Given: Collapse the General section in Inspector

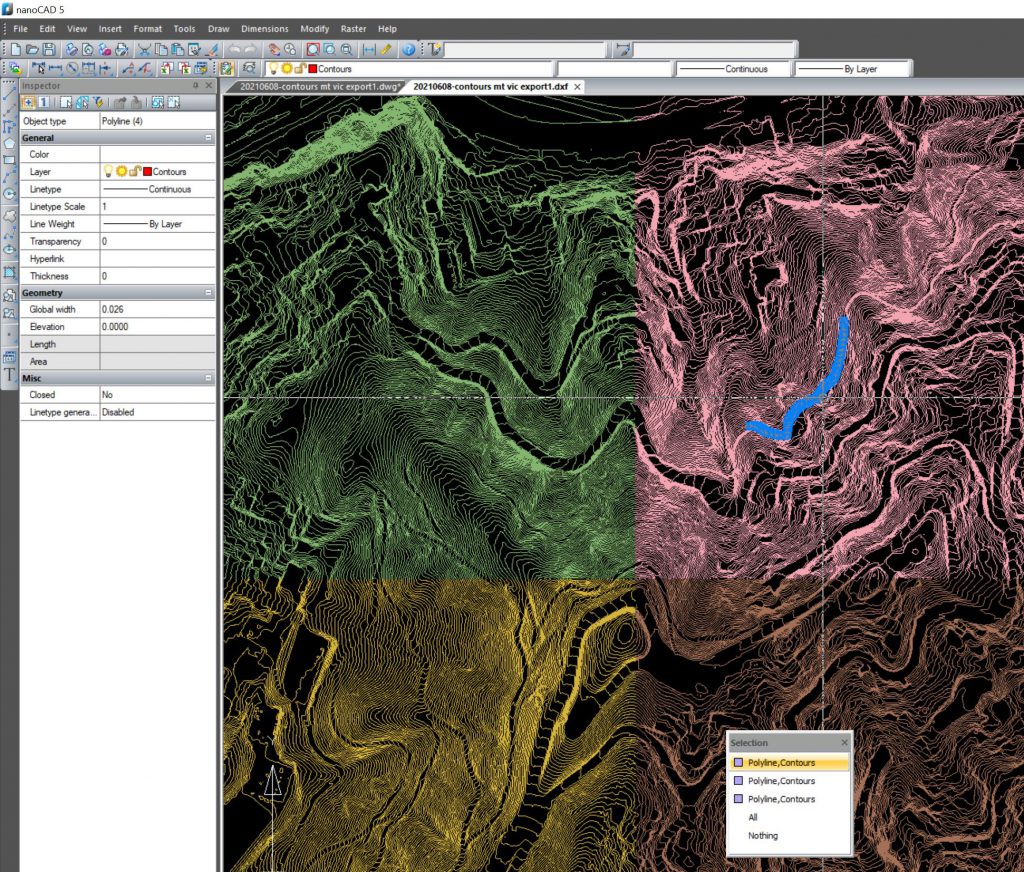Looking at the screenshot, I should 208,138.
